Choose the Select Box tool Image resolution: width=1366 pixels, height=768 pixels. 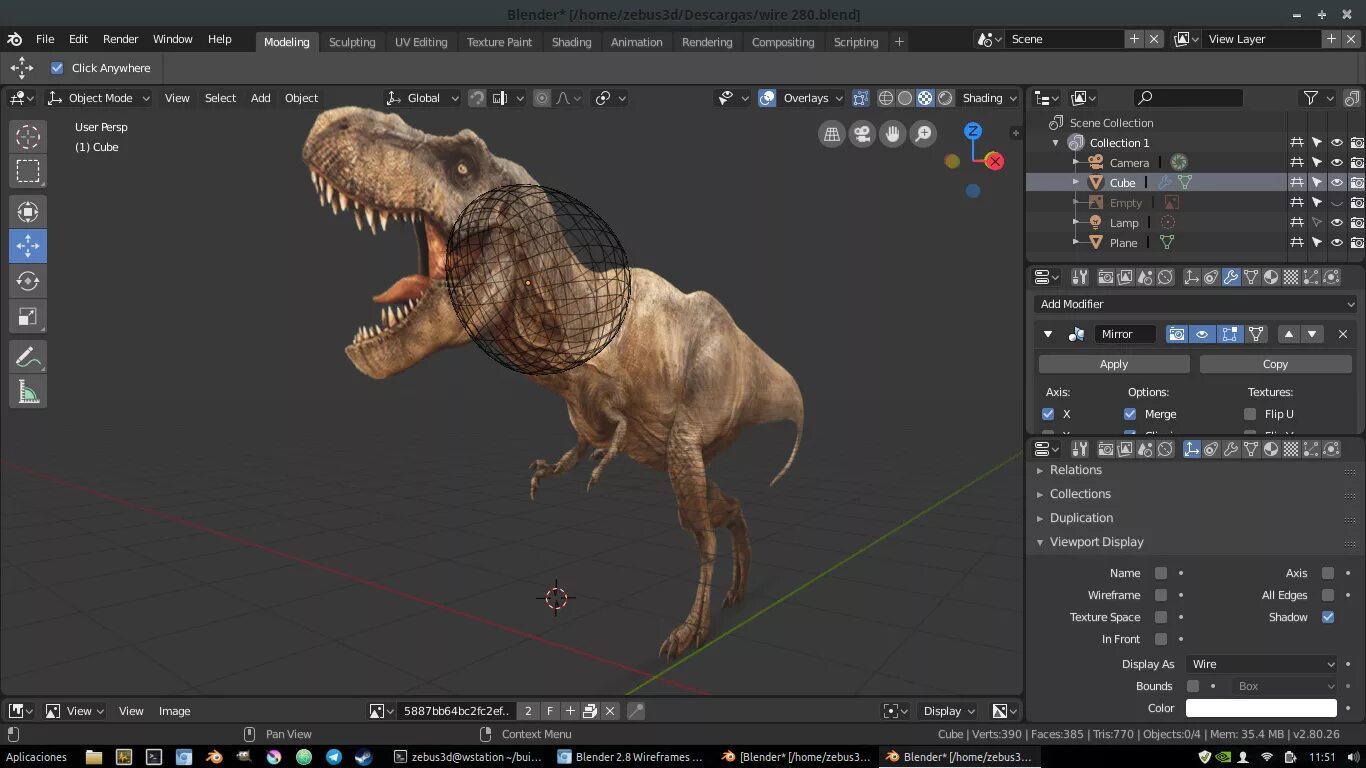[x=28, y=171]
